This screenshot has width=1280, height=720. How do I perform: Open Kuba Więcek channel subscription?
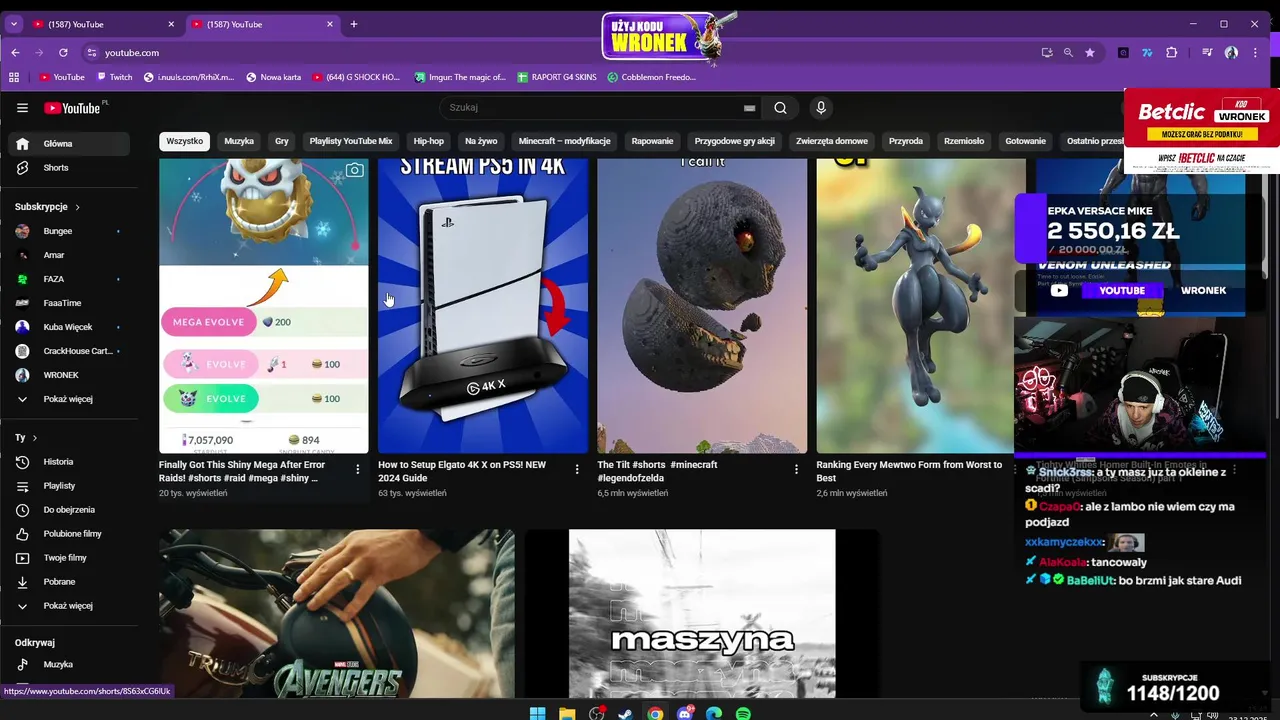[68, 327]
